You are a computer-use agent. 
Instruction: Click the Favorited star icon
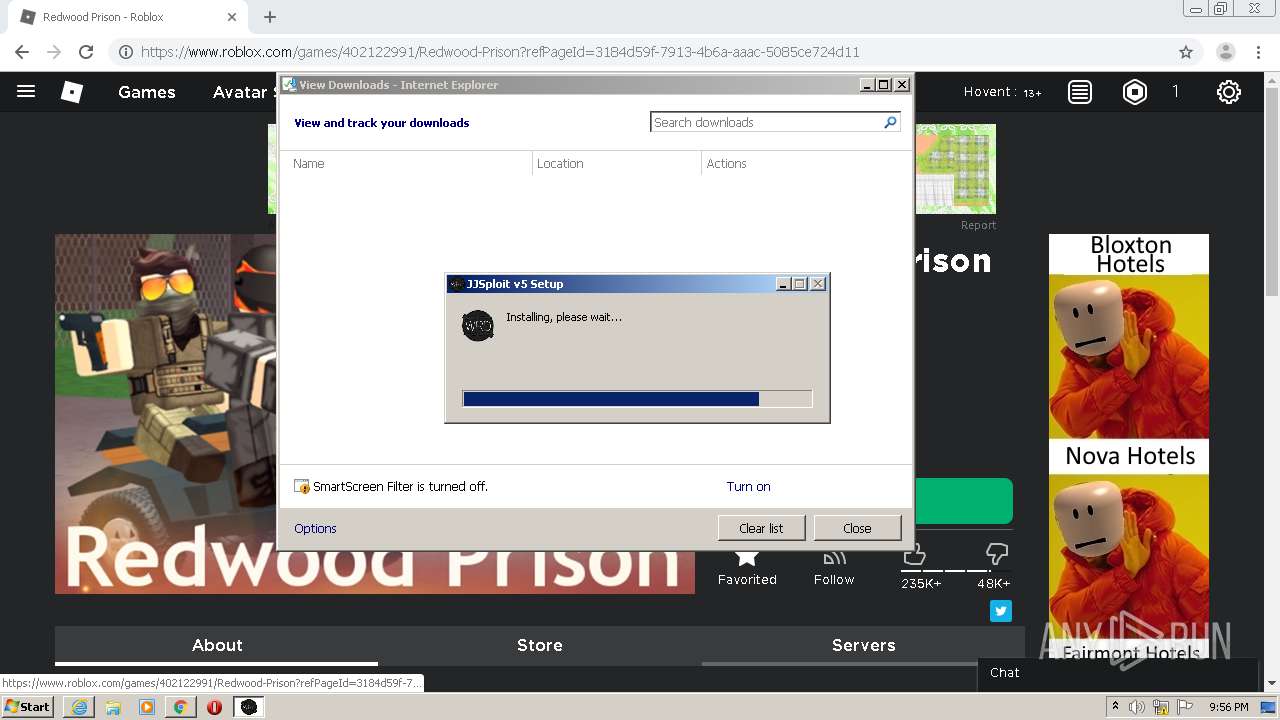747,556
